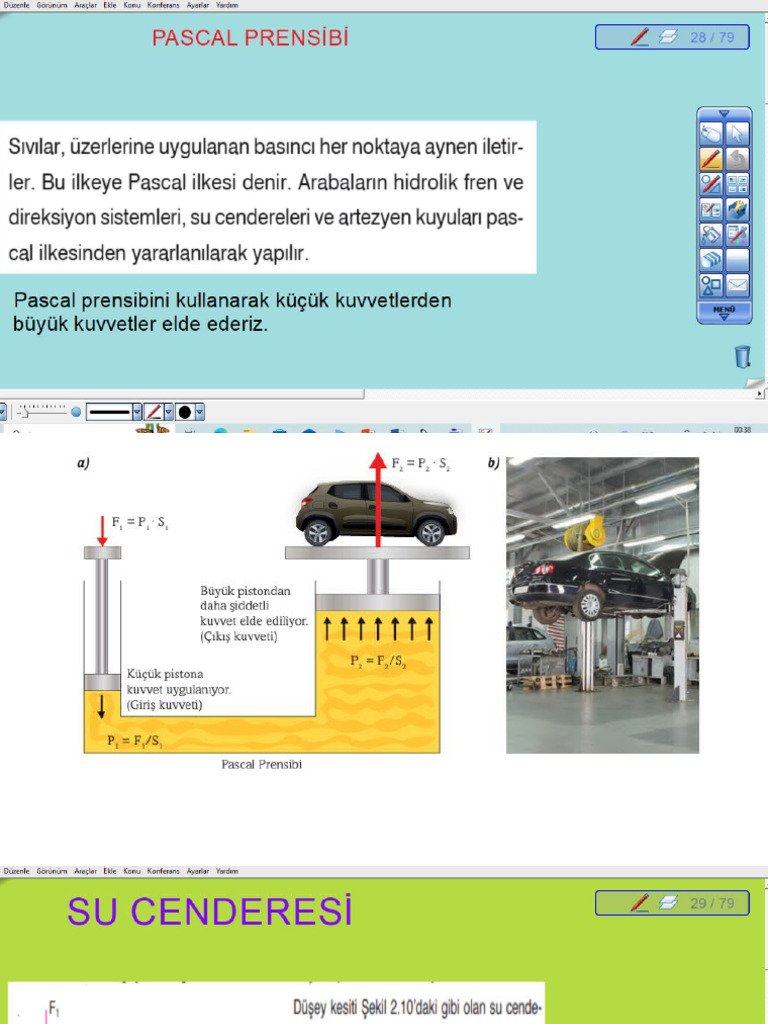Screen dimensions: 768x1024
Task: Open Konferans menu above the Su Cenderesi slide
Action: tap(163, 871)
